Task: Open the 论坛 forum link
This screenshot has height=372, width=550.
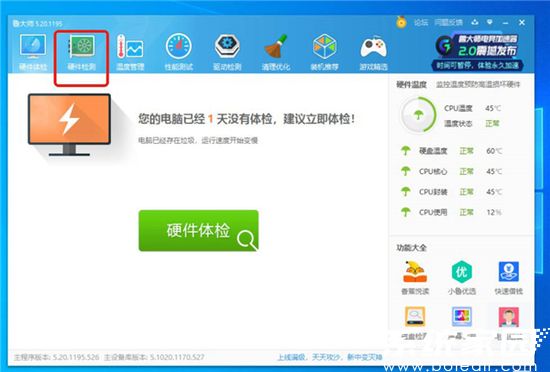Action: pos(421,23)
